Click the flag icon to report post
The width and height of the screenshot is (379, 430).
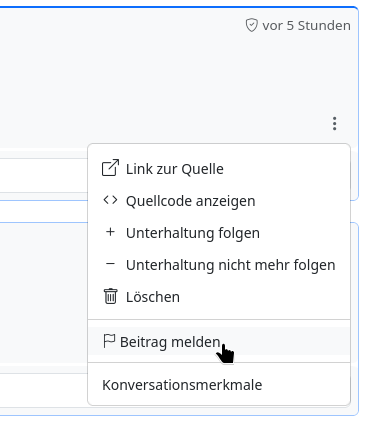click(109, 341)
